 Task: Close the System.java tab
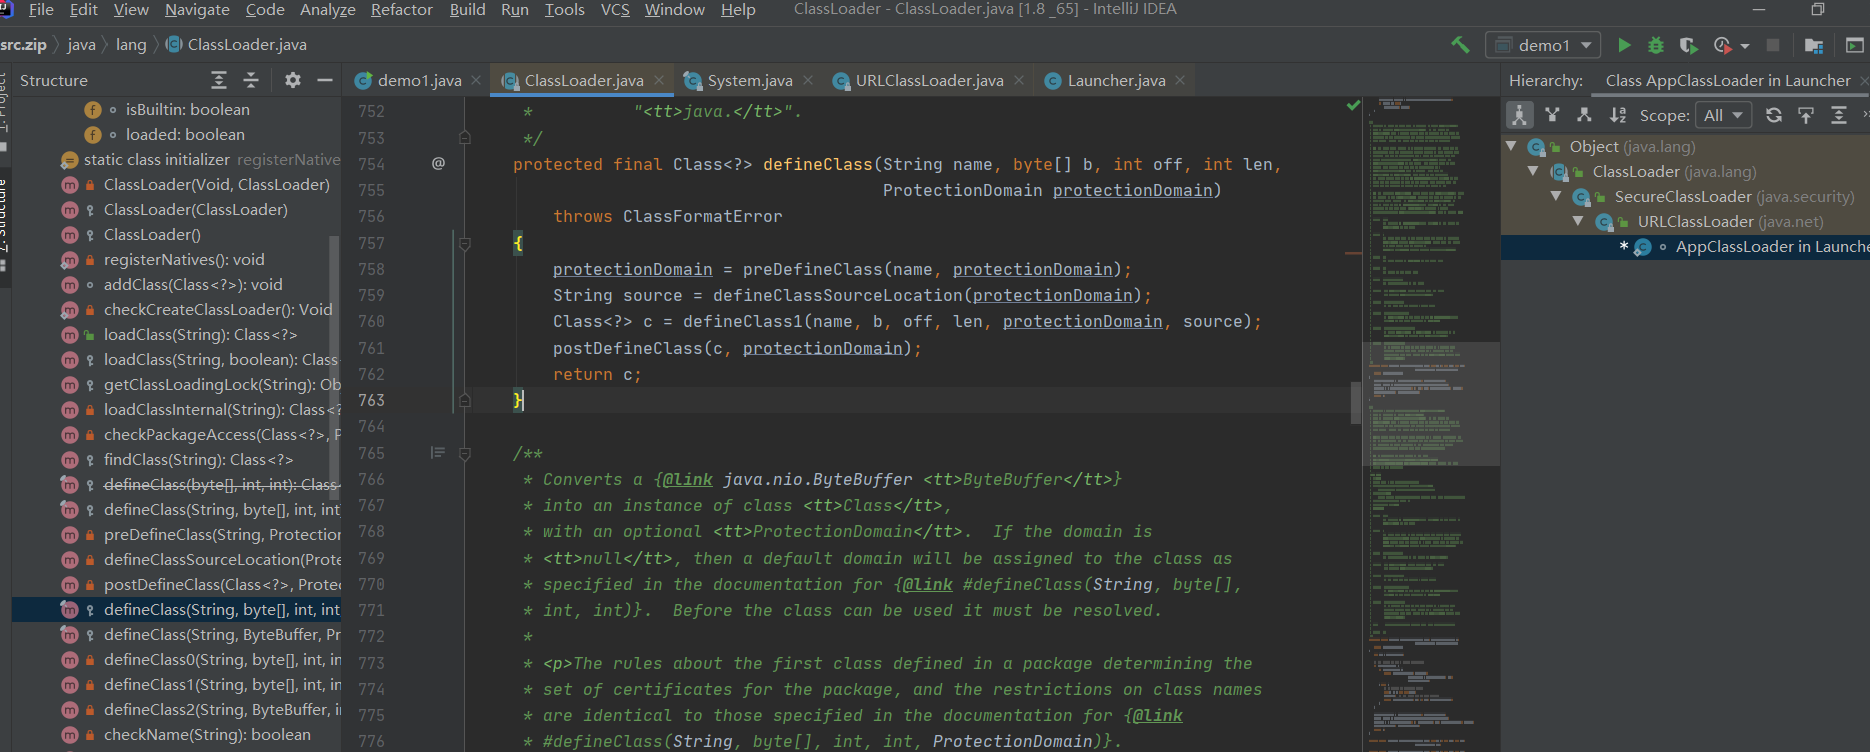tap(808, 80)
